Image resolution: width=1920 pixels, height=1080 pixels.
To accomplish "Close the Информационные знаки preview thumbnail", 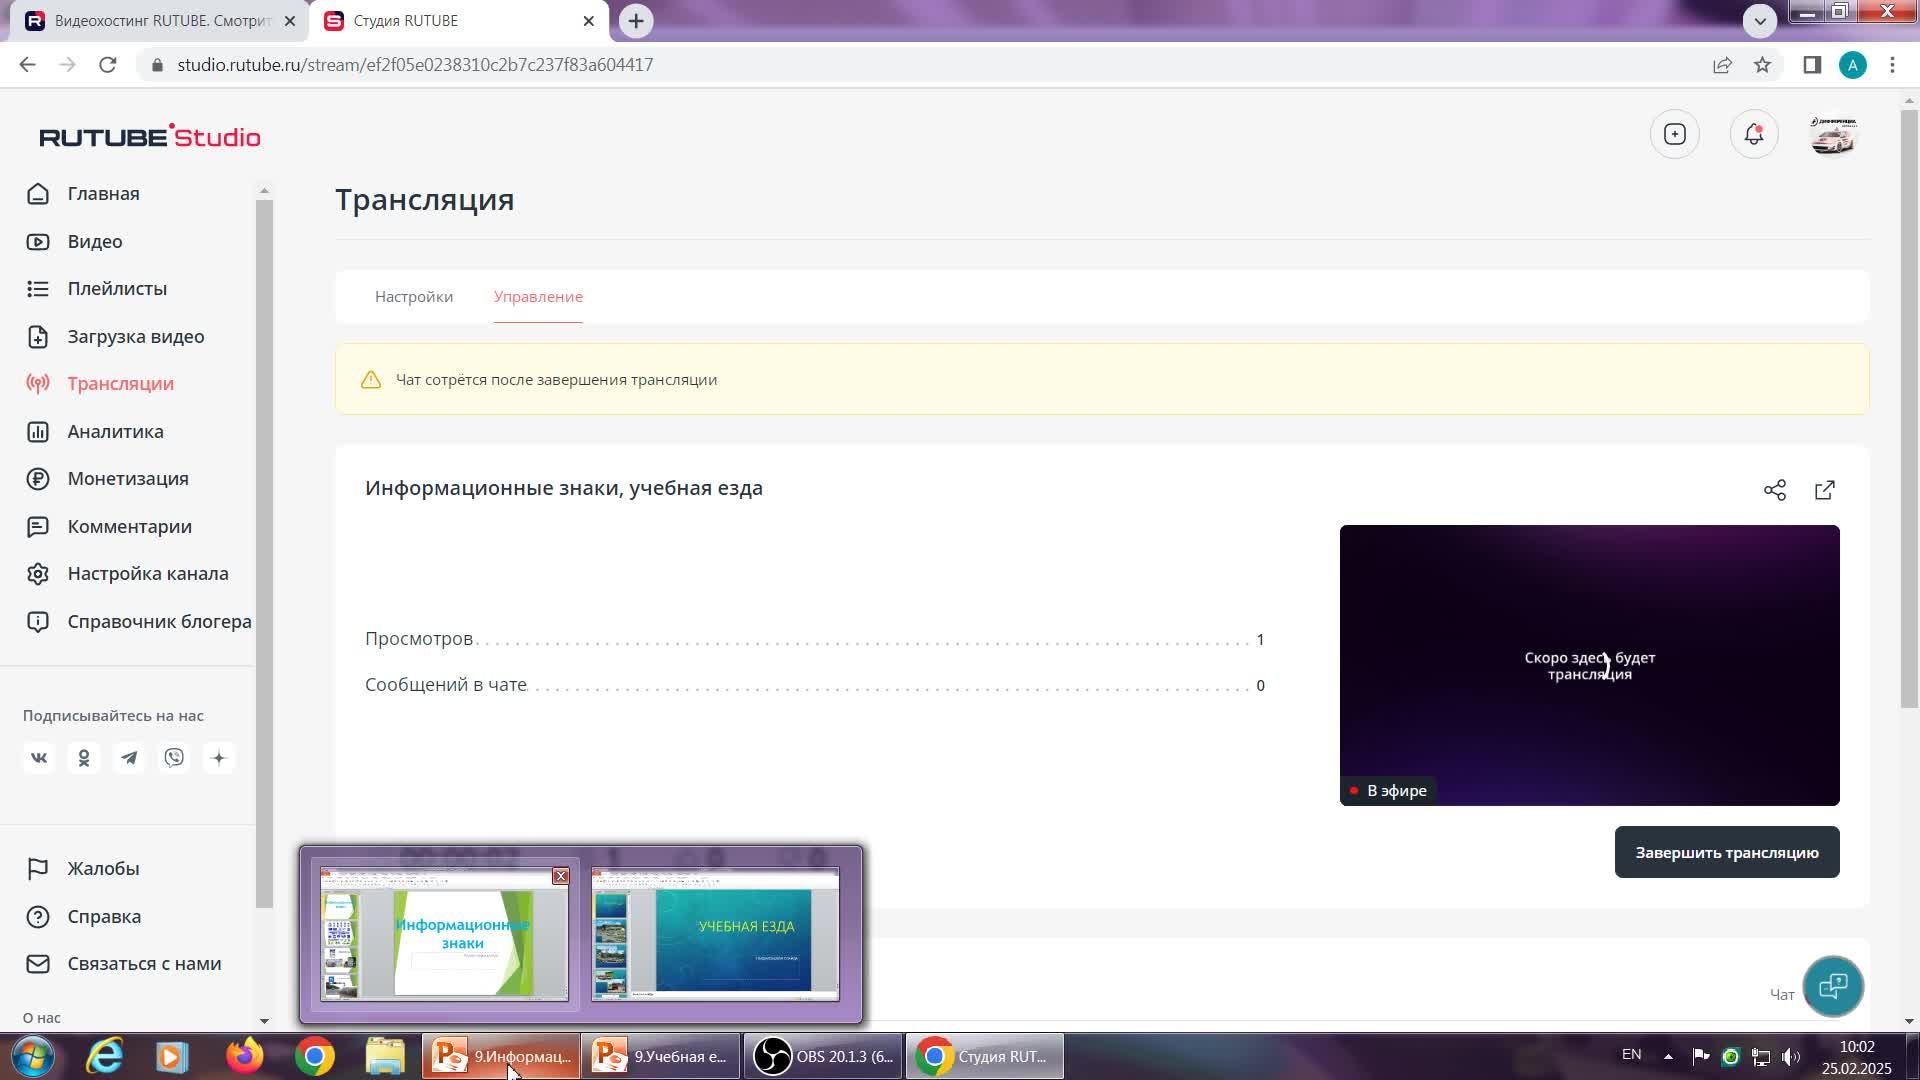I will pyautogui.click(x=560, y=876).
